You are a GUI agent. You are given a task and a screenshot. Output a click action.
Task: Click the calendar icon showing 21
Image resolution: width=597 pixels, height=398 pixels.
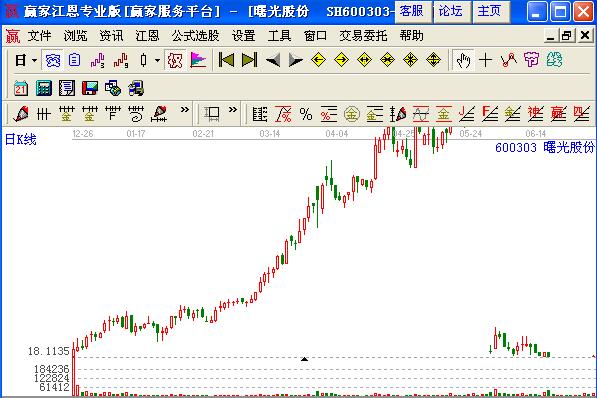pyautogui.click(x=21, y=88)
